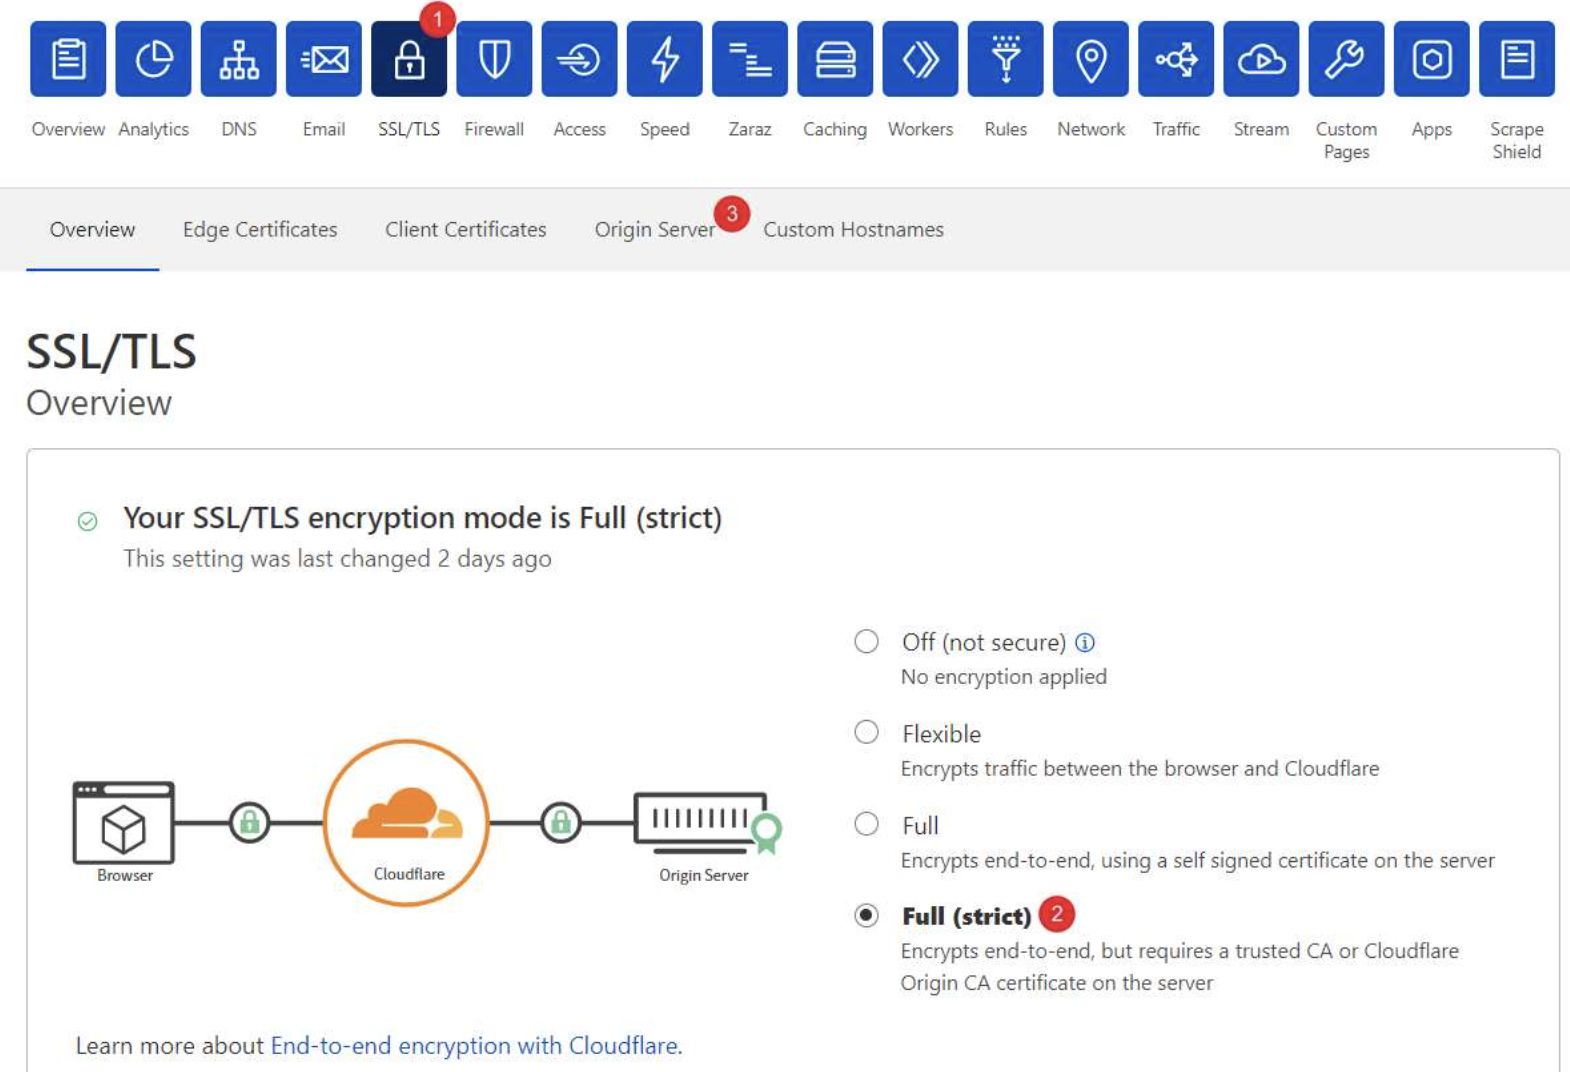The image size is (1570, 1072).
Task: Open the Scrape Shield document icon
Action: pyautogui.click(x=1517, y=59)
